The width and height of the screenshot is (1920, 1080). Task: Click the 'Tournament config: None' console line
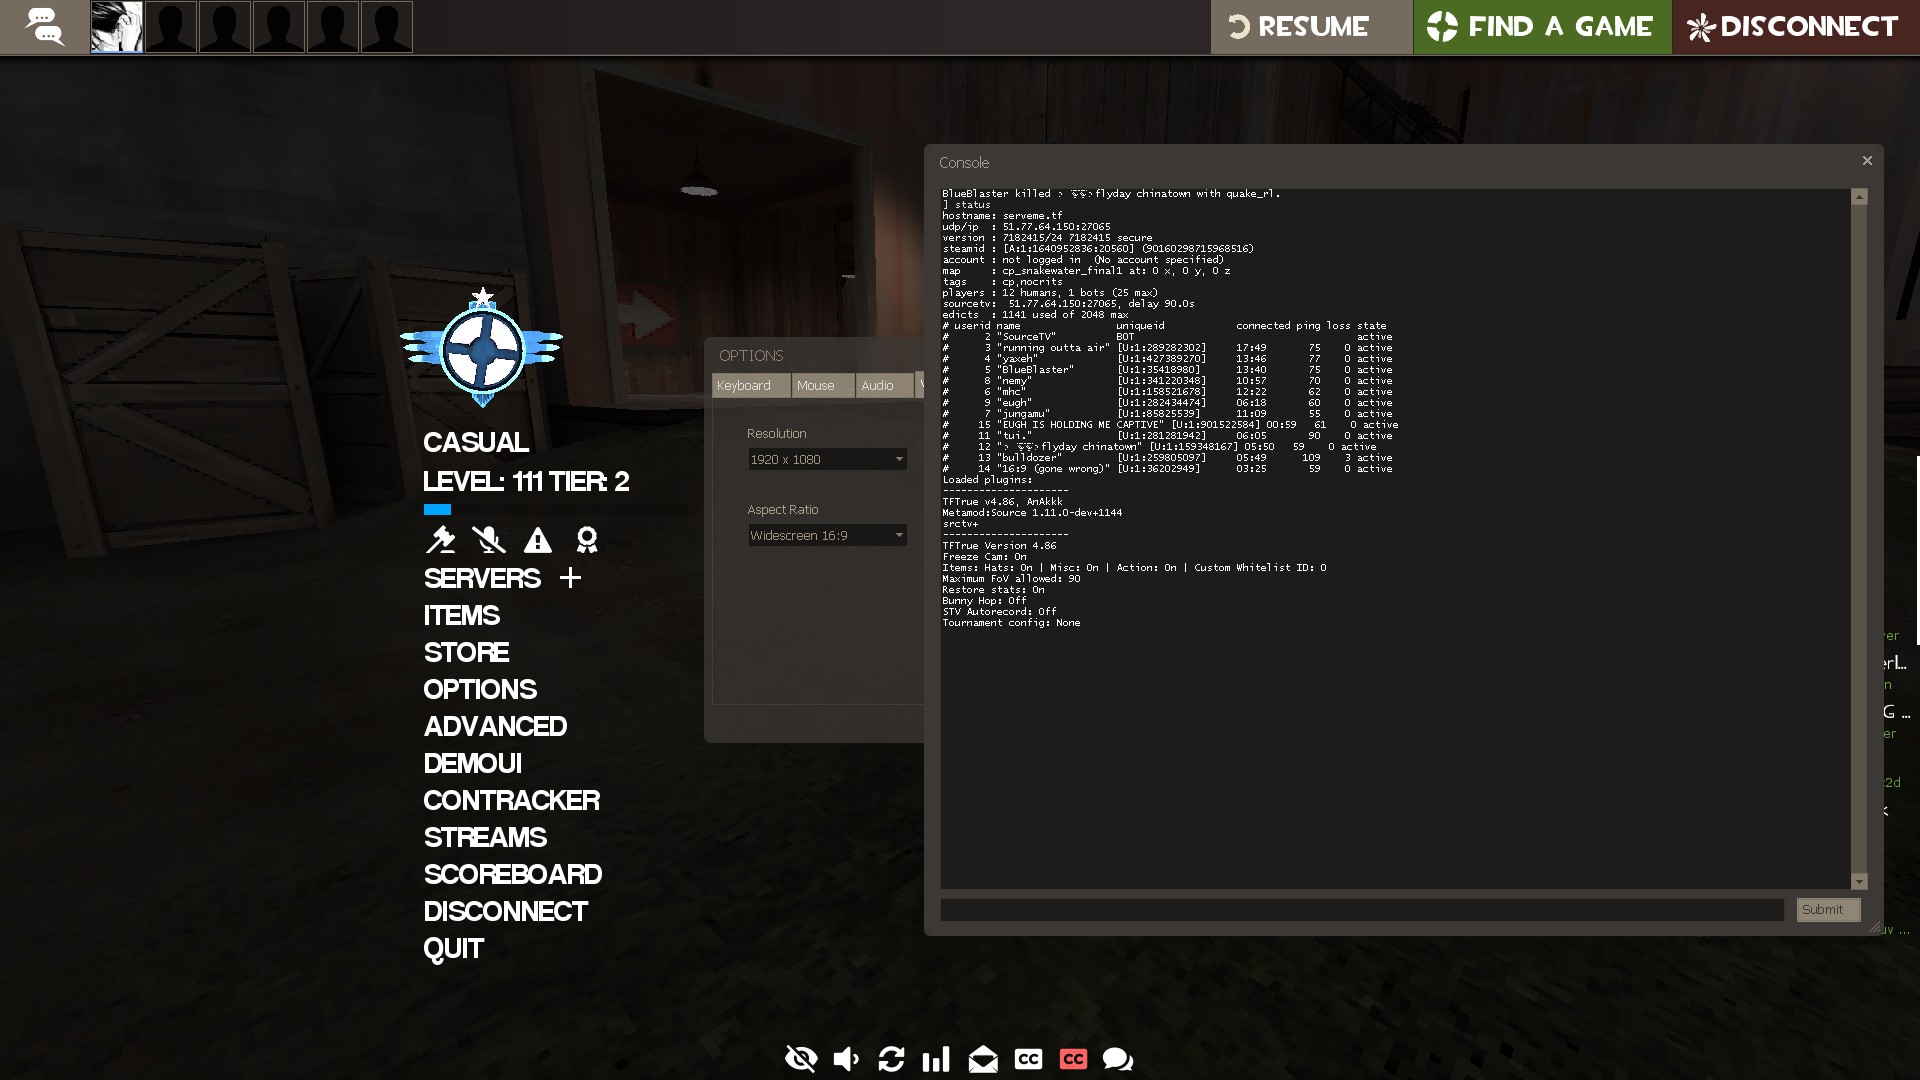1011,623
